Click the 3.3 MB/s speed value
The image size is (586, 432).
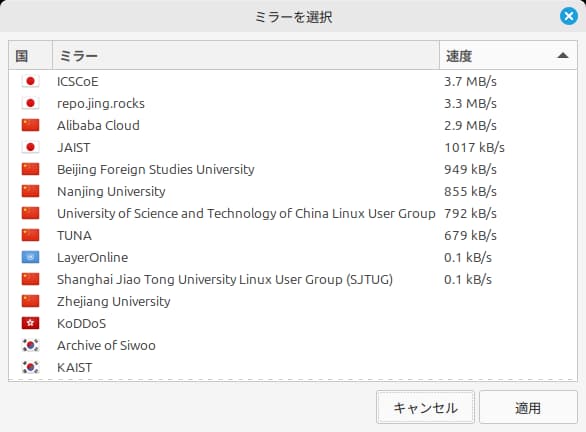click(x=471, y=104)
